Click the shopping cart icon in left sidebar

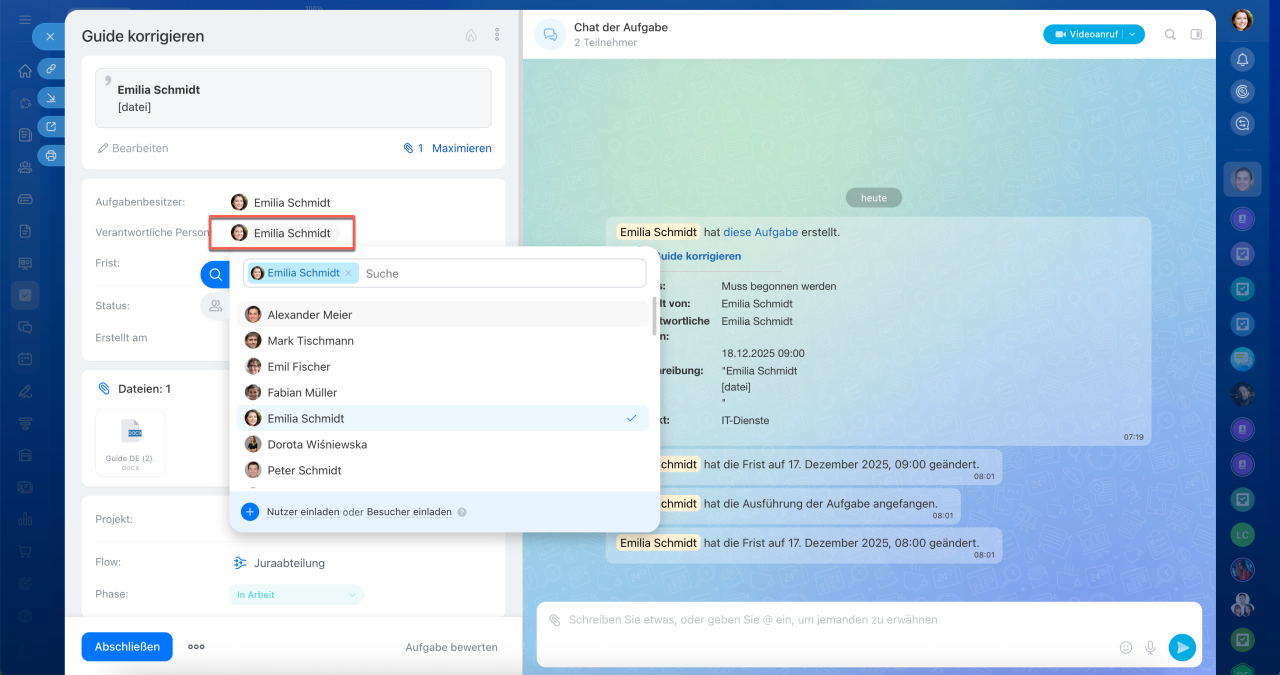(x=25, y=551)
